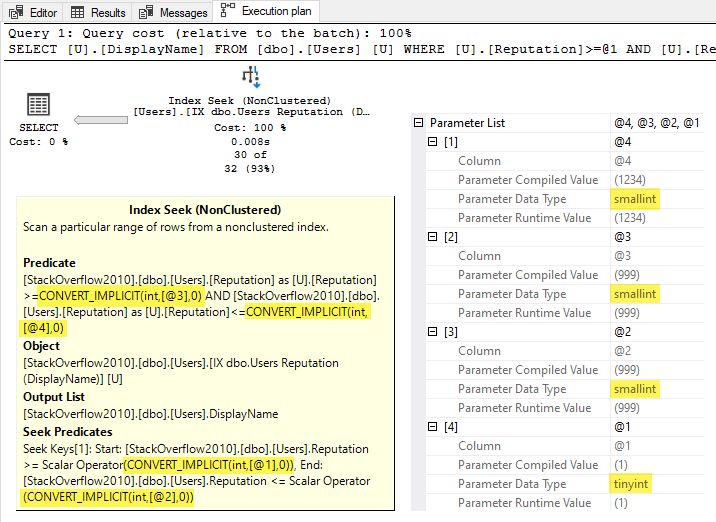Switch to the Editor tab

[x=32, y=12]
